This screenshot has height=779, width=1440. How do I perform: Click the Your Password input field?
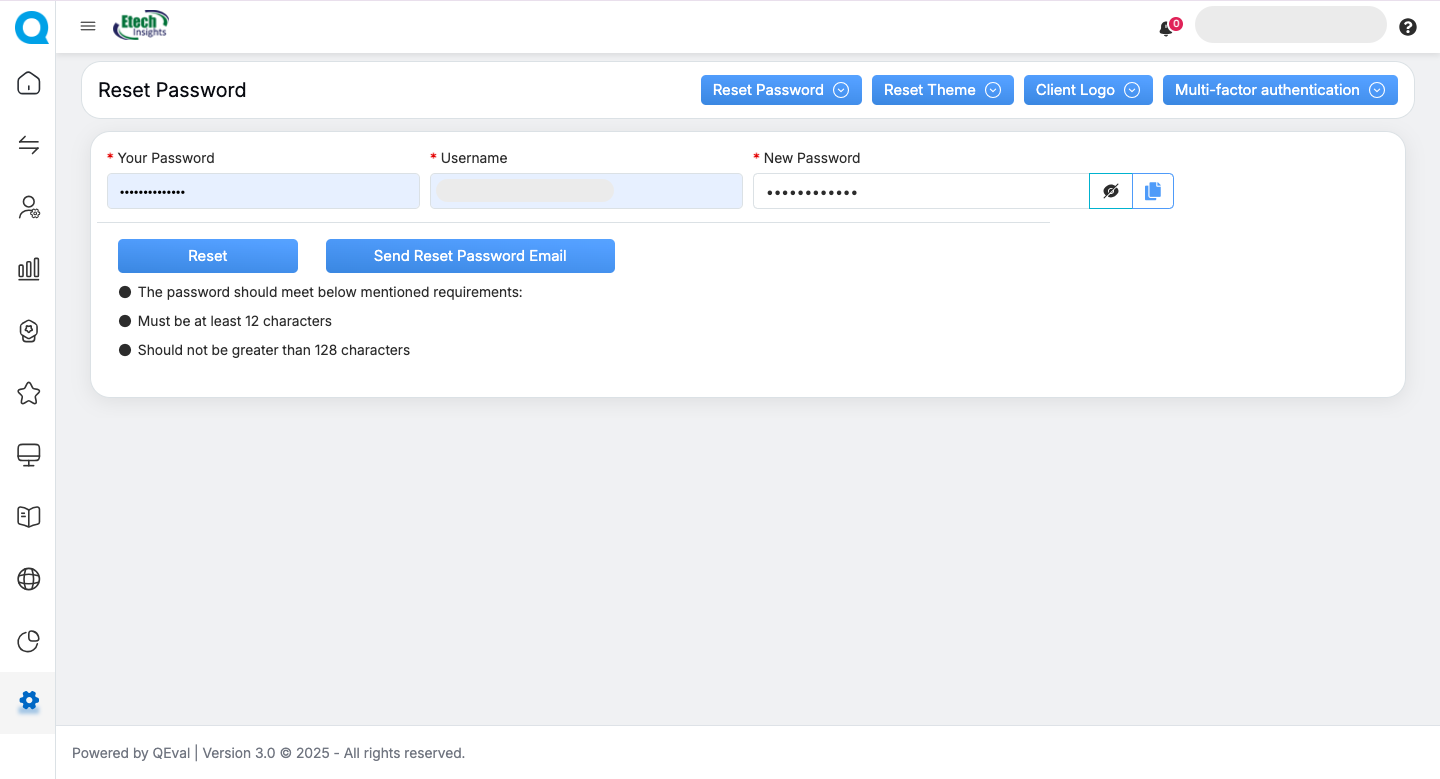click(263, 191)
